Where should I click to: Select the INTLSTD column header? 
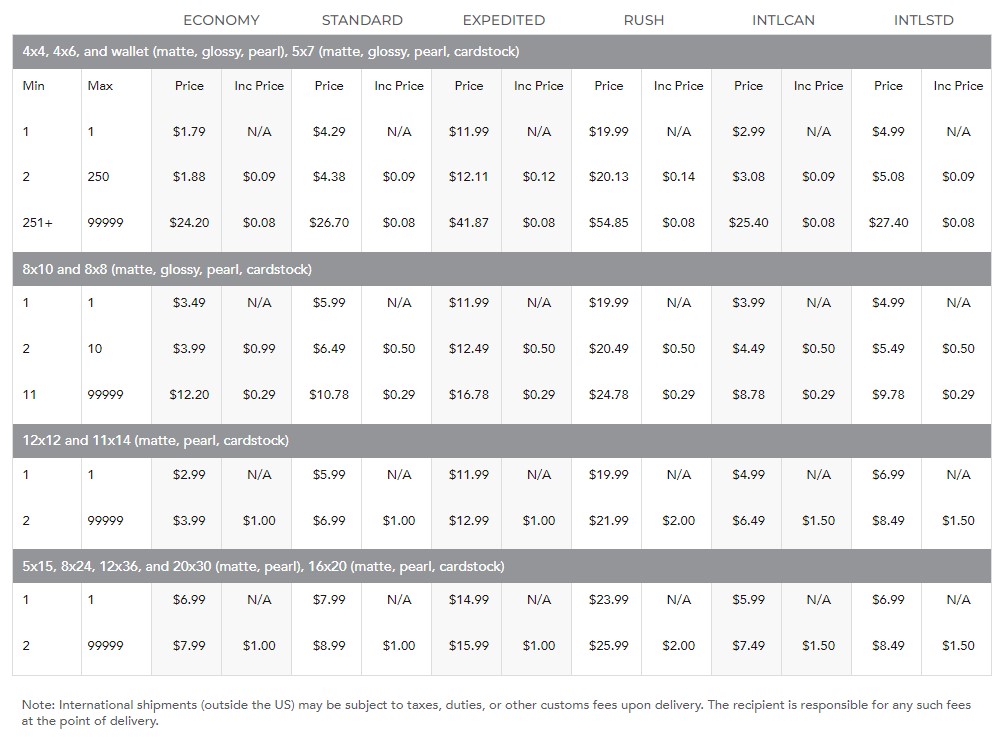point(924,20)
